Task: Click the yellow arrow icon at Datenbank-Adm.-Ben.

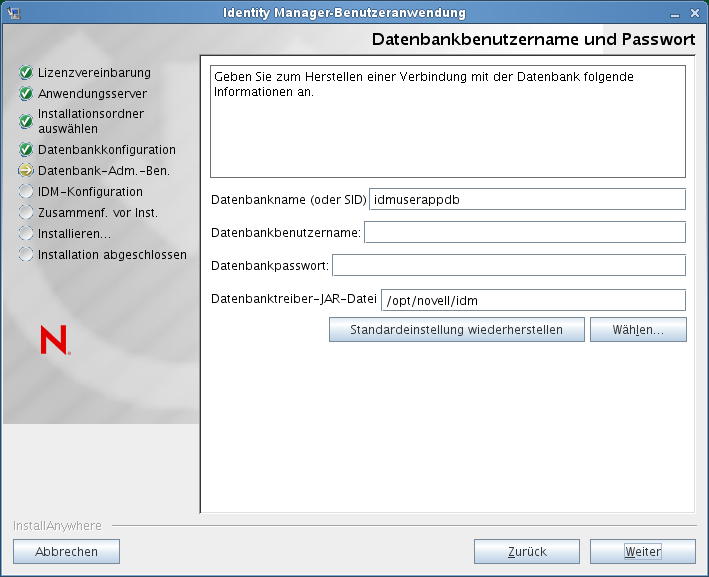Action: tap(26, 170)
